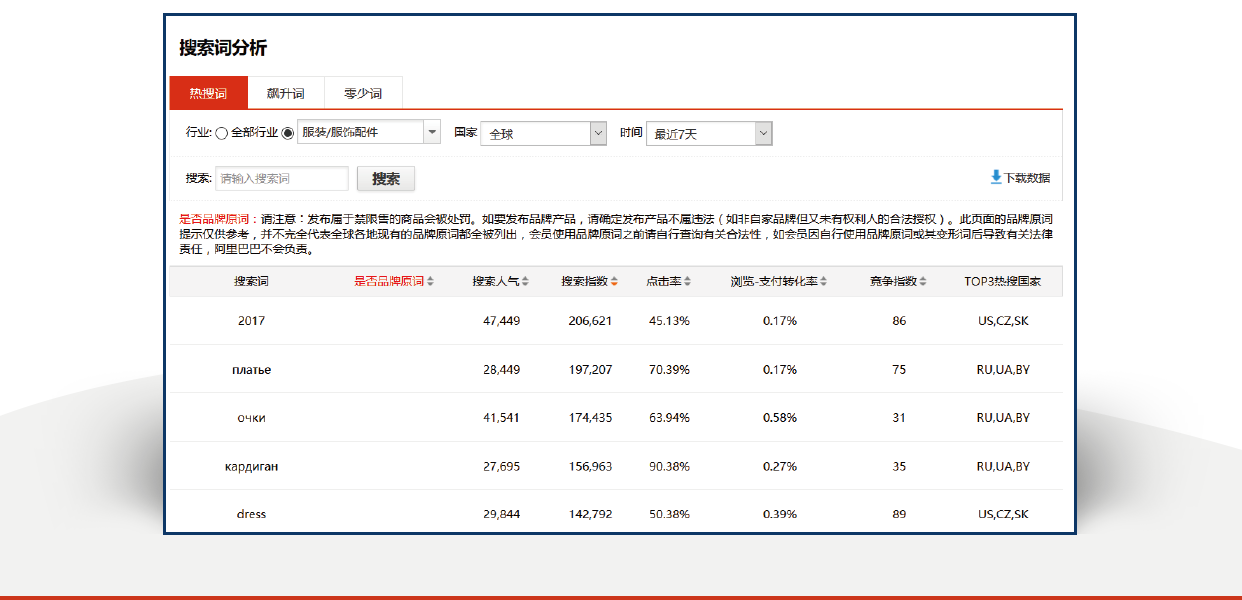Open the 服装/服饰配件 industry dropdown
1242x600 pixels.
[x=369, y=132]
